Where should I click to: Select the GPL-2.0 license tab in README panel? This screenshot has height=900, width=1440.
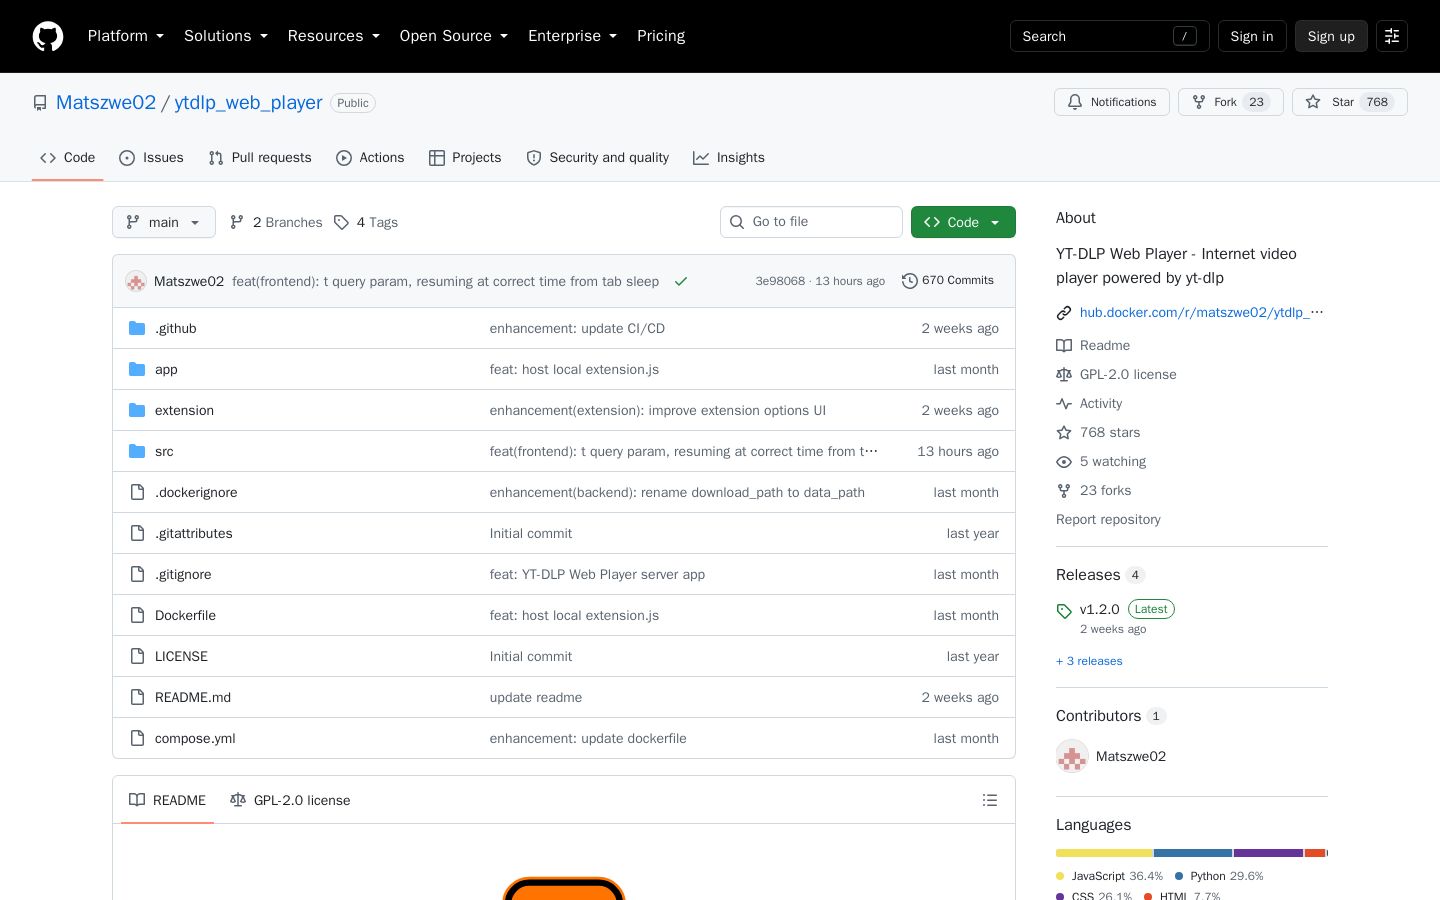(290, 800)
